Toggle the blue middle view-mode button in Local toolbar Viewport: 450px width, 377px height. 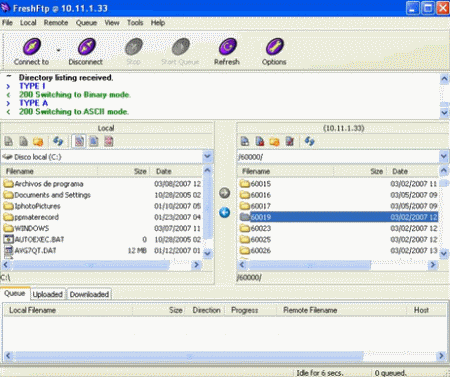(94, 141)
